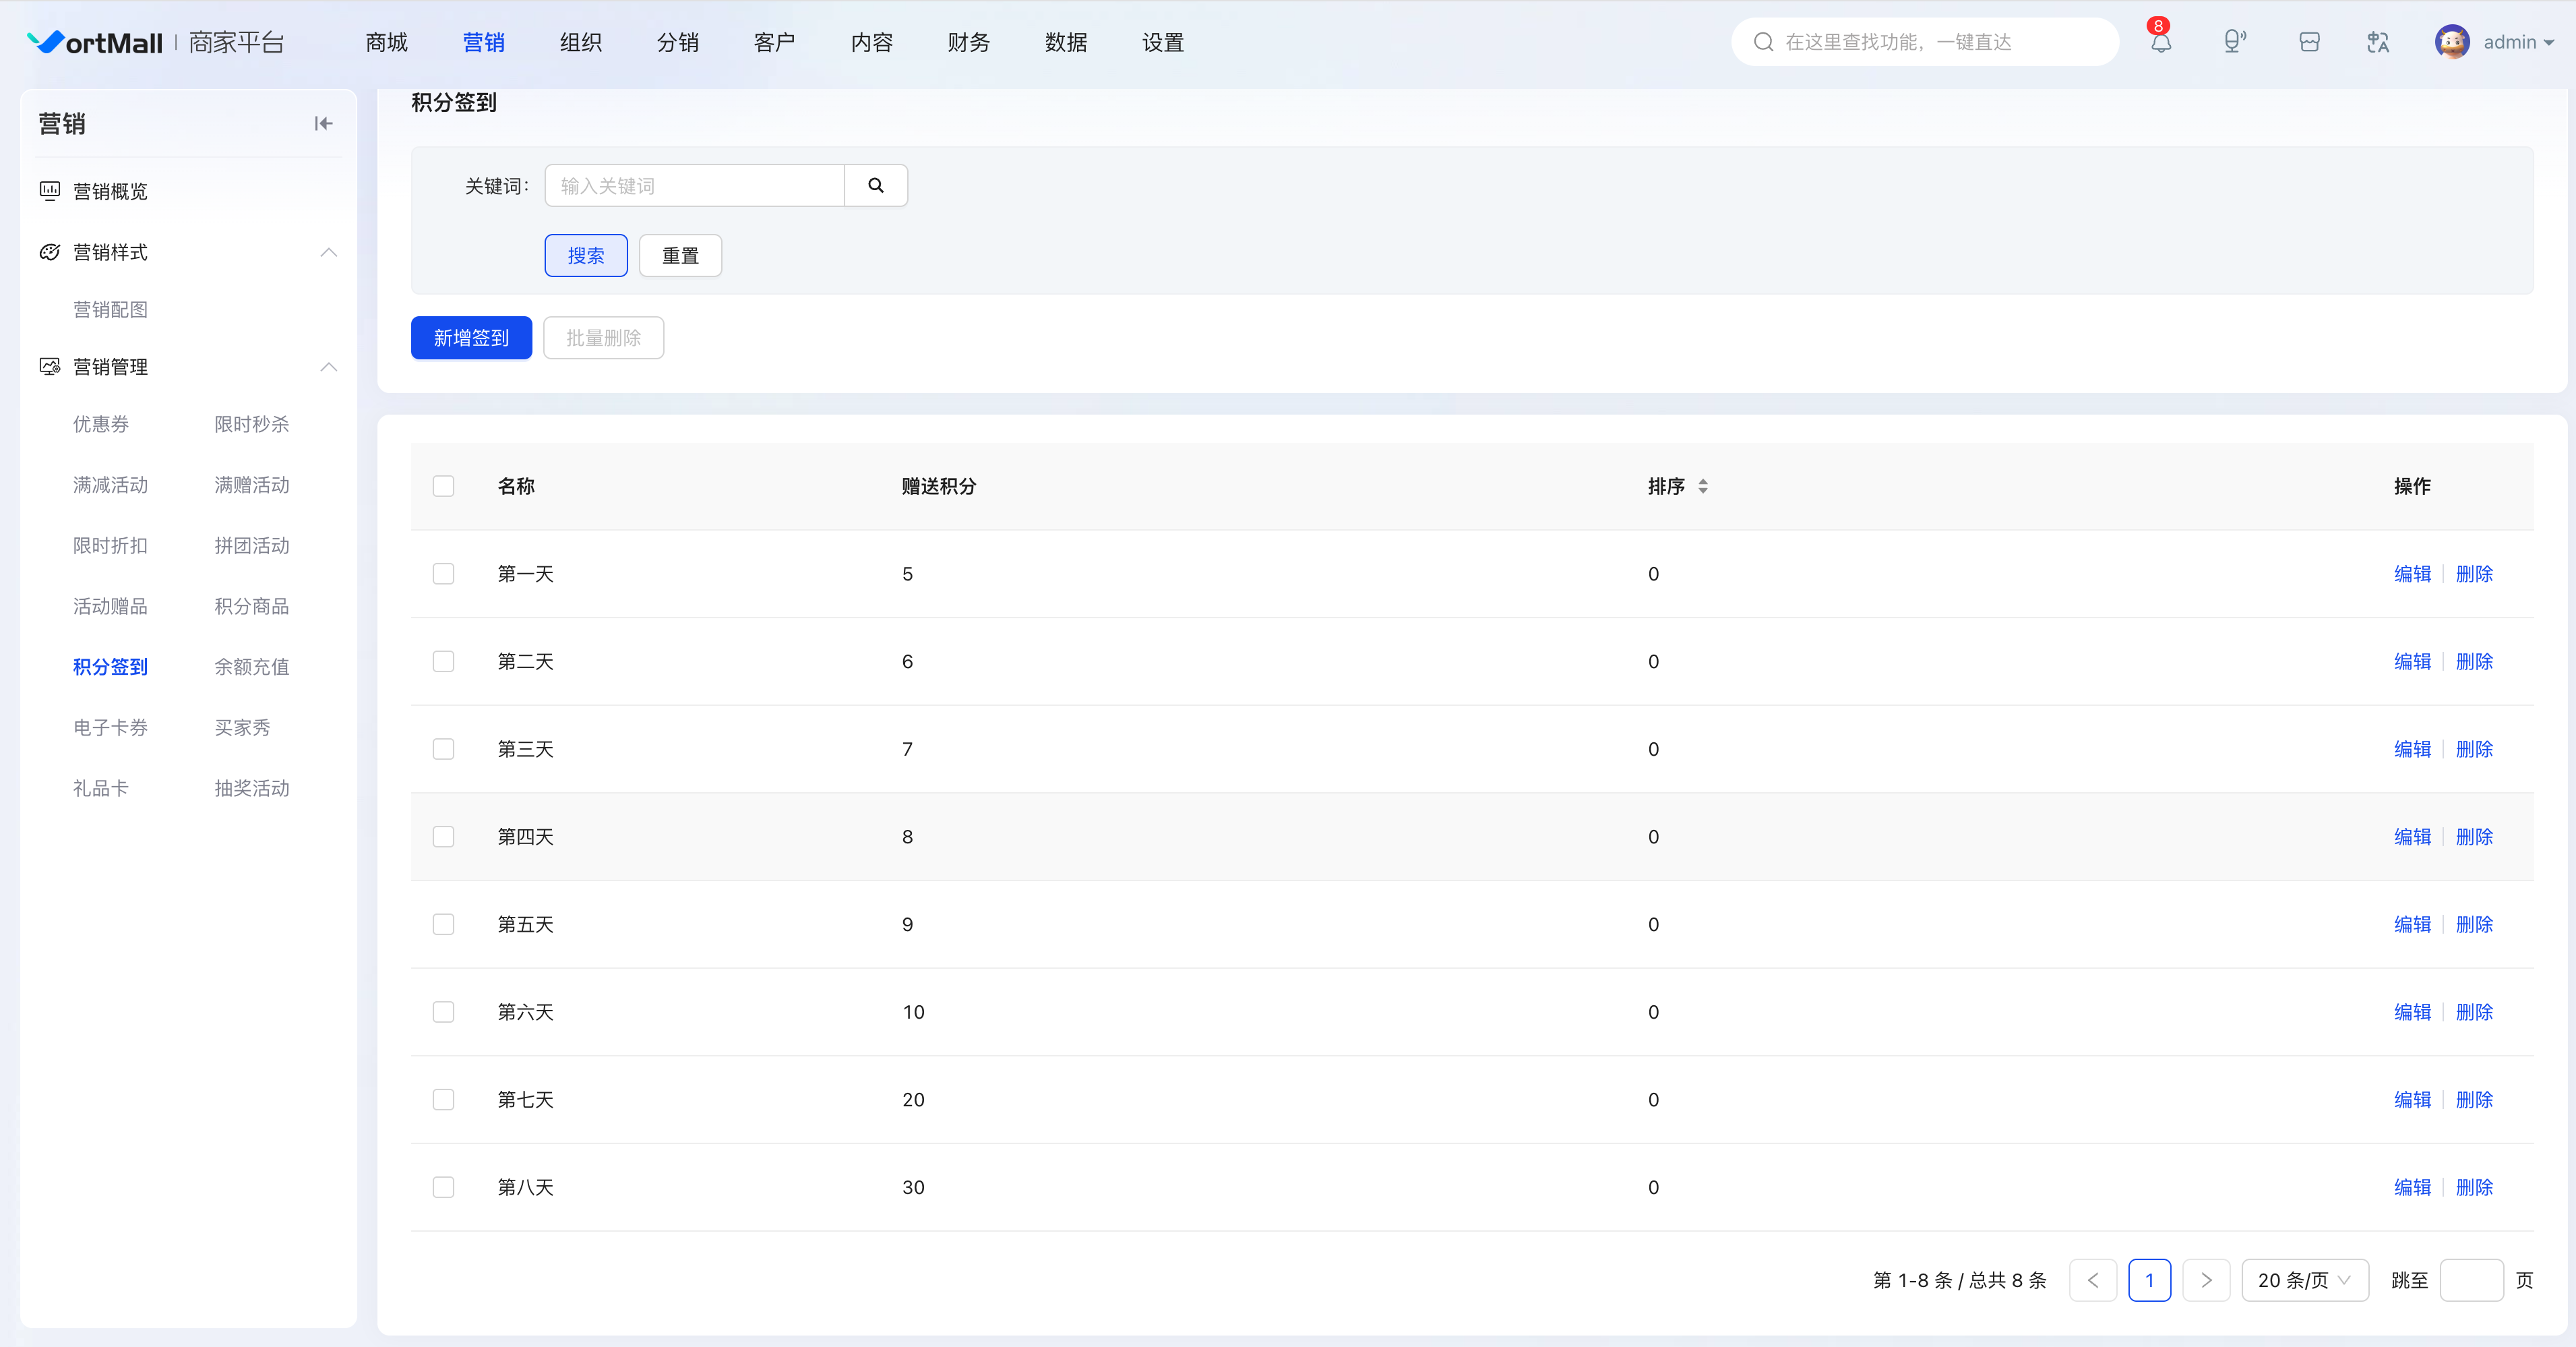
Task: Click the magnifier button beside keyword field
Action: coord(876,186)
